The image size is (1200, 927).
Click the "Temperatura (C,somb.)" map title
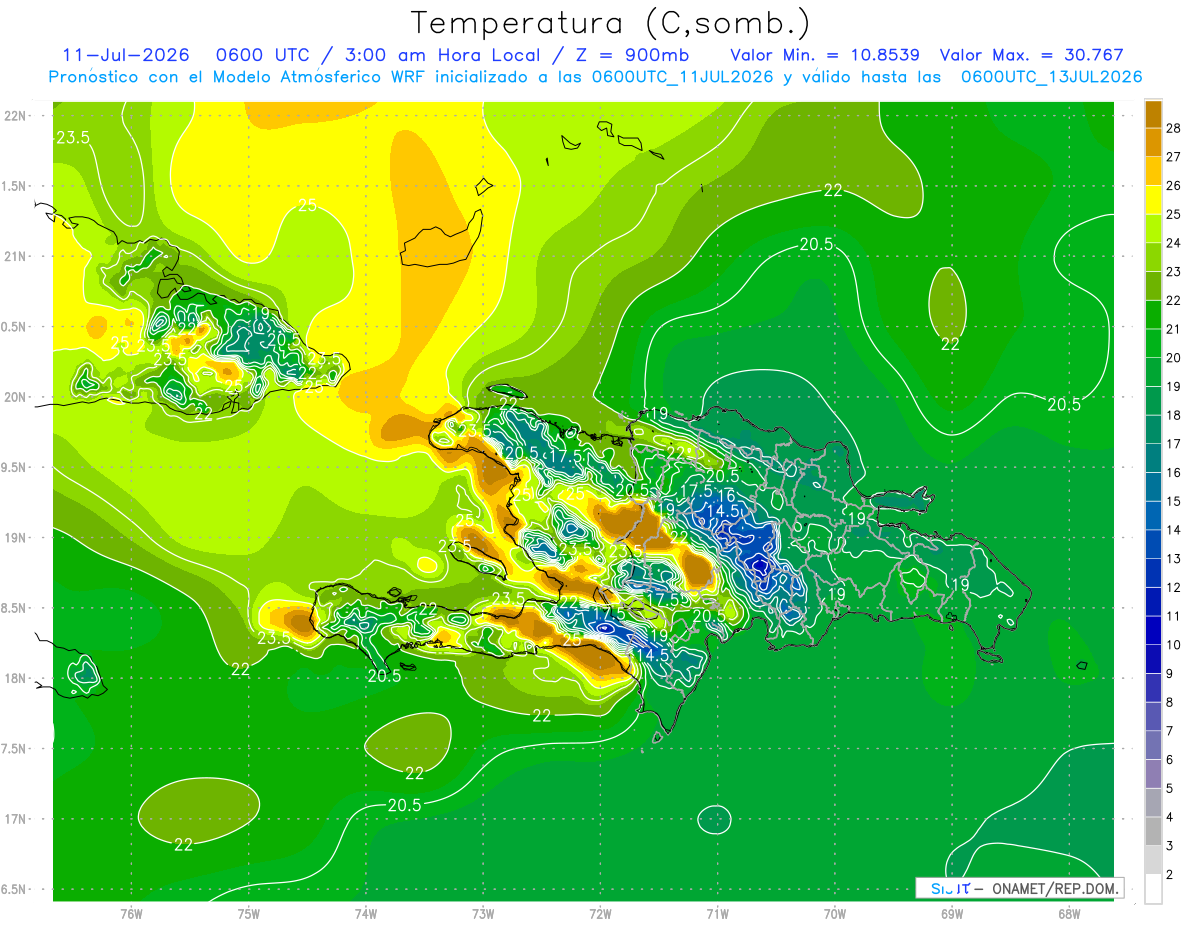pos(610,23)
